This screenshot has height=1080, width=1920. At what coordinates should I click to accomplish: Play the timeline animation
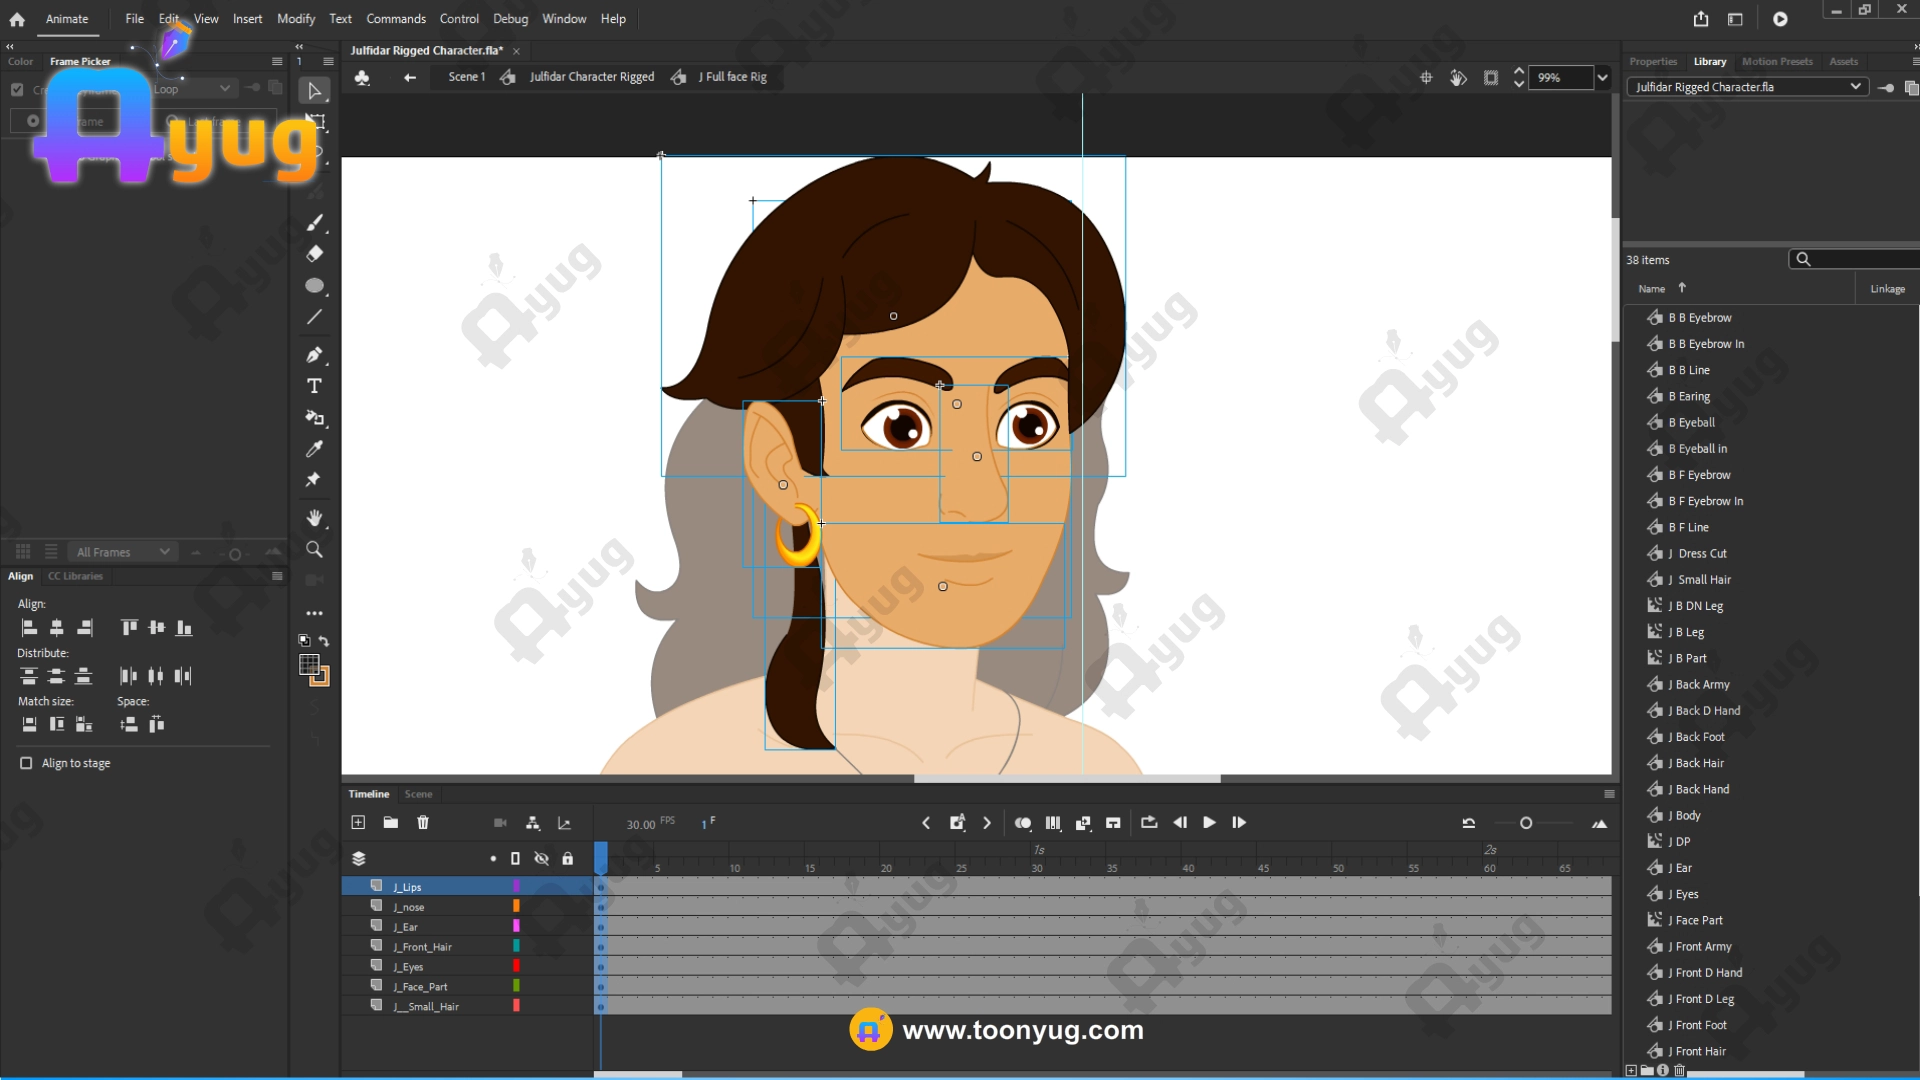point(1209,822)
